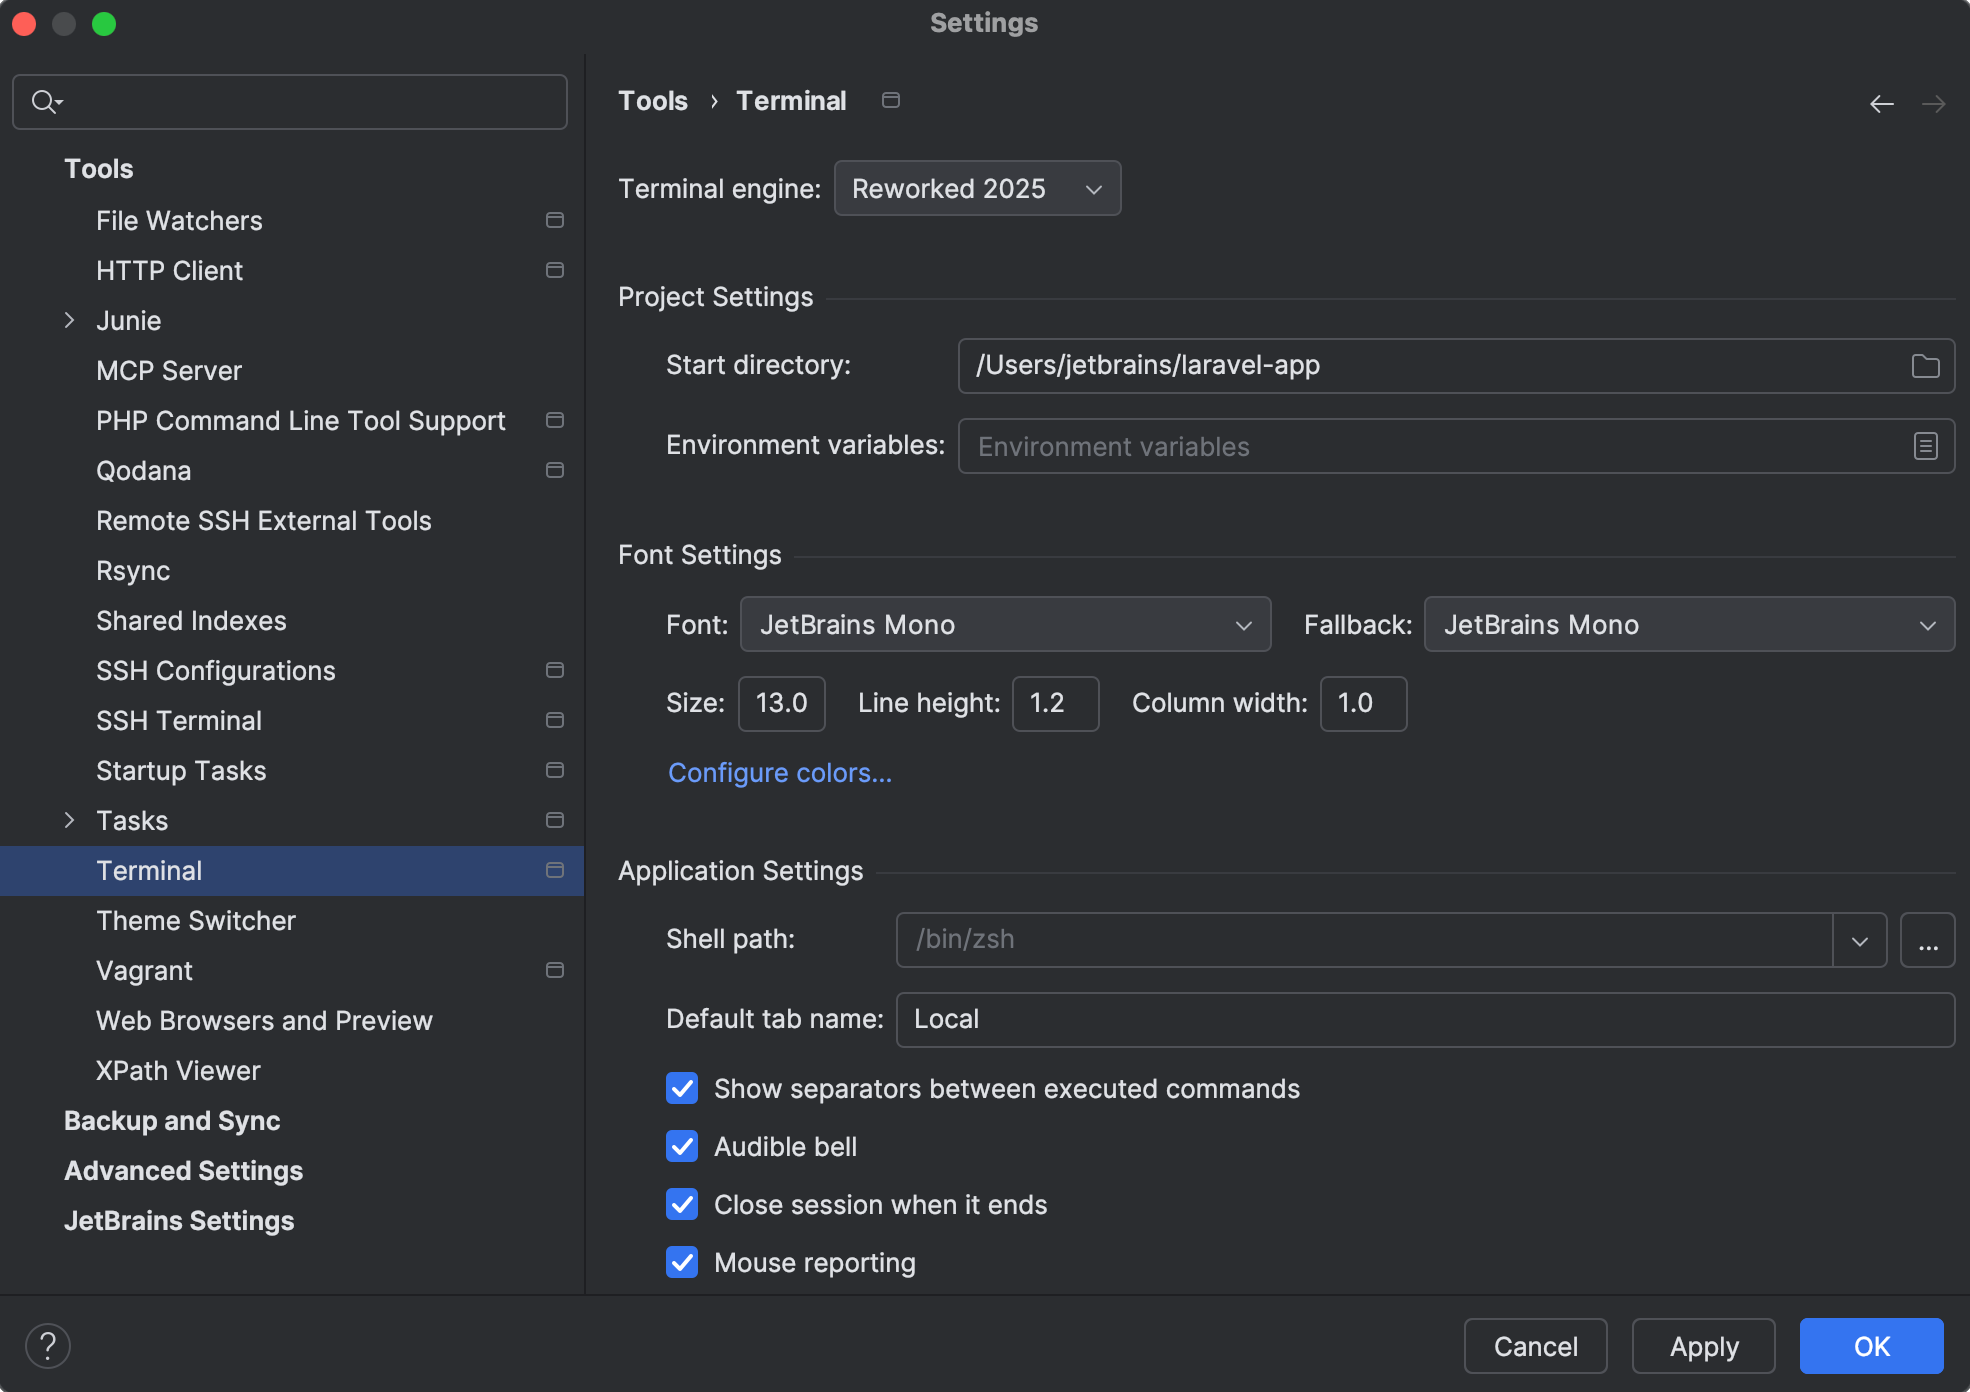The width and height of the screenshot is (1970, 1392).
Task: Uncheck Mouse reporting
Action: [682, 1262]
